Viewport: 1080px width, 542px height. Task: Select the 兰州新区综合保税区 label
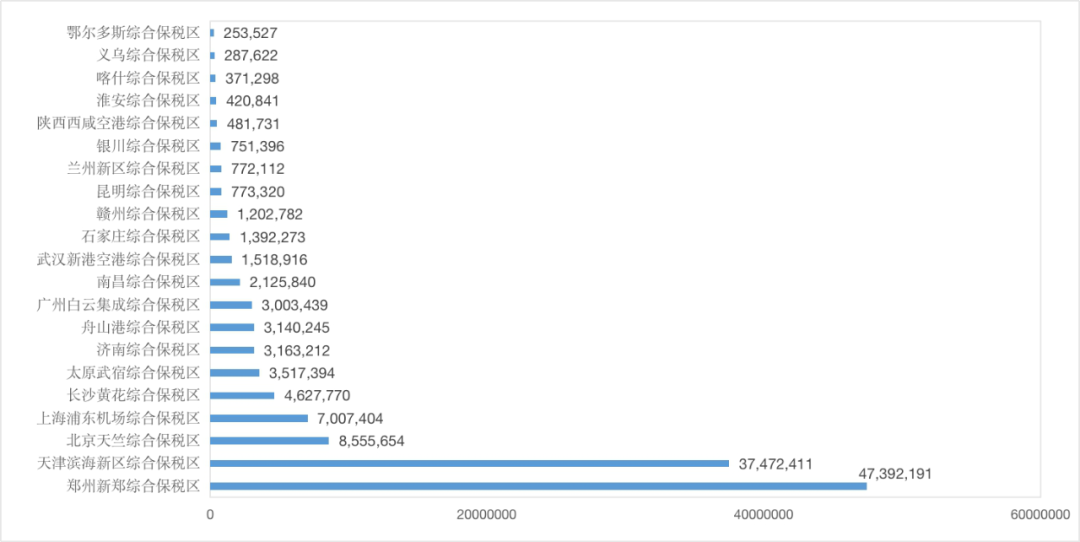coord(133,168)
